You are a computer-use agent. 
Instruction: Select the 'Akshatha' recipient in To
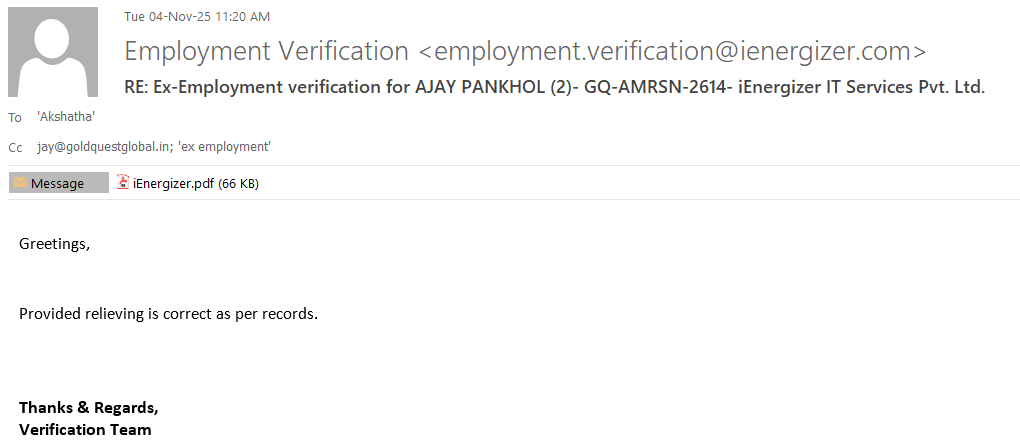[x=66, y=117]
